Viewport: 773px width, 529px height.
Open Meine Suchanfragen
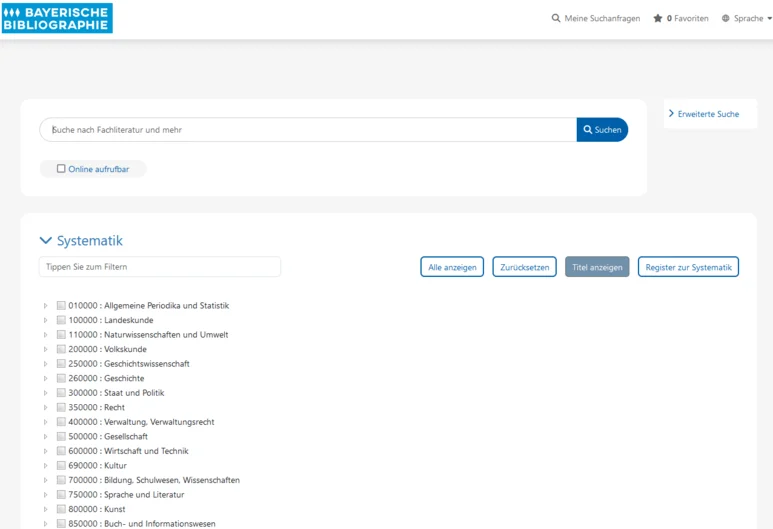596,18
